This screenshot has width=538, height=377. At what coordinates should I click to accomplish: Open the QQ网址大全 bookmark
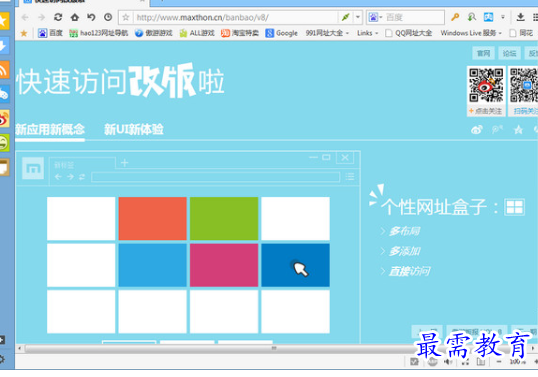click(x=408, y=33)
